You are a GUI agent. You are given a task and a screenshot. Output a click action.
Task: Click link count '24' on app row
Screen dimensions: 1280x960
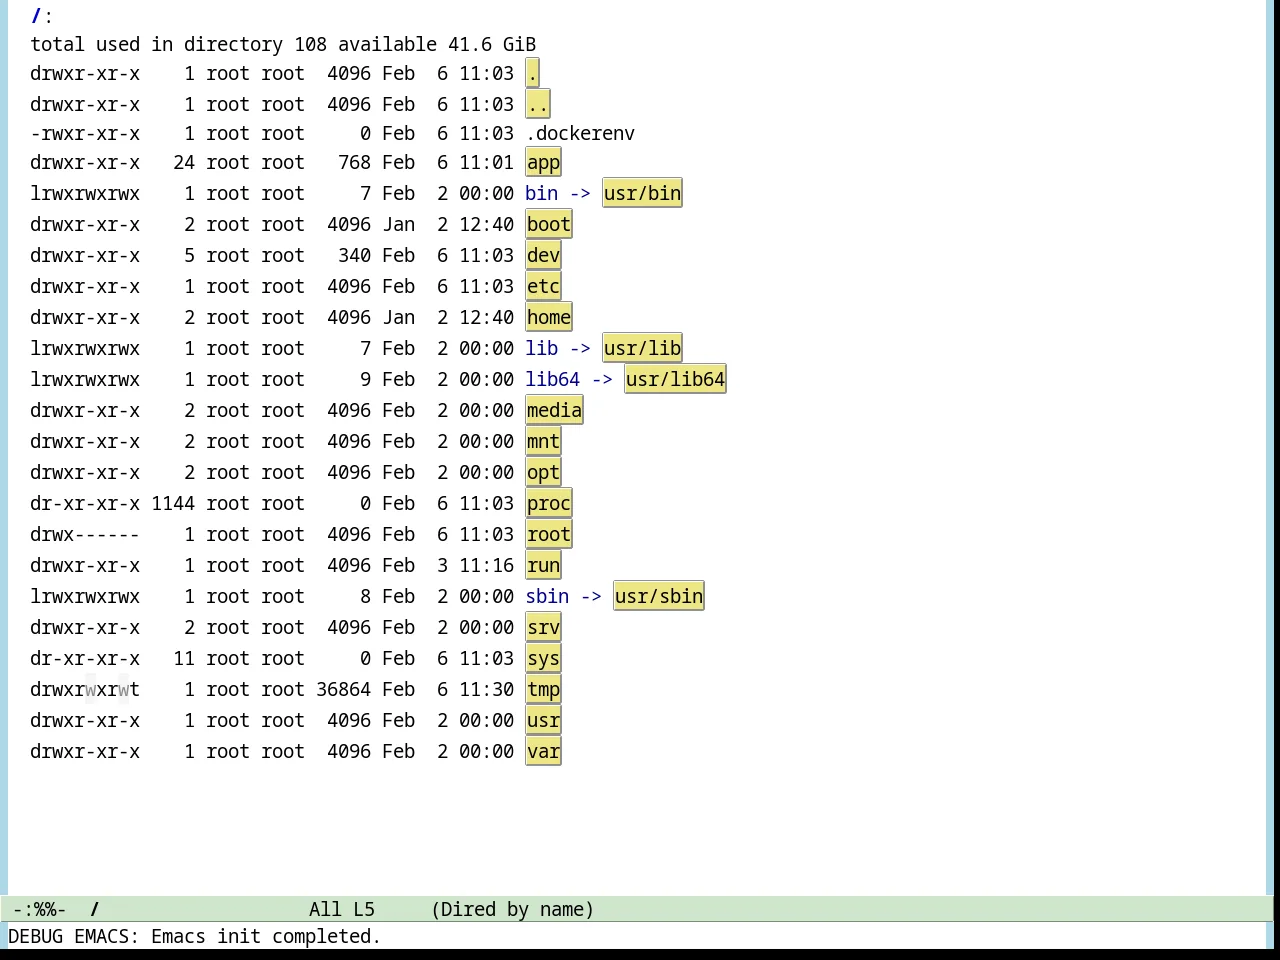click(x=184, y=163)
